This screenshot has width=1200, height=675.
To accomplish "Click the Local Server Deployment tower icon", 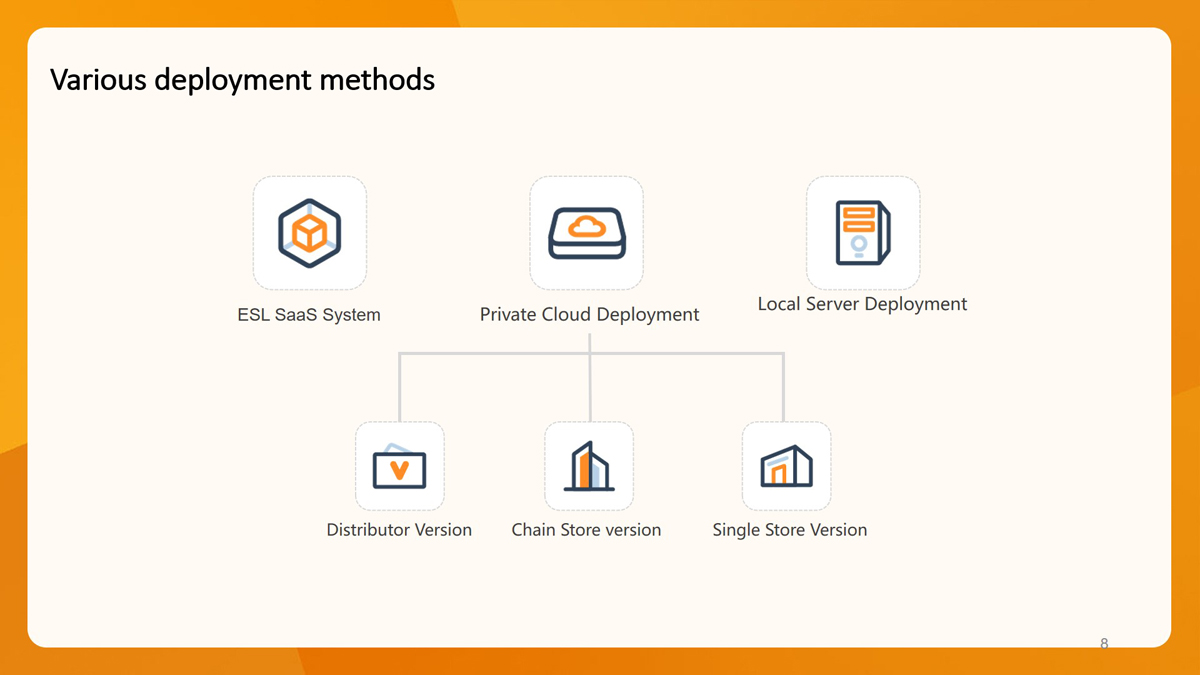I will pos(862,233).
